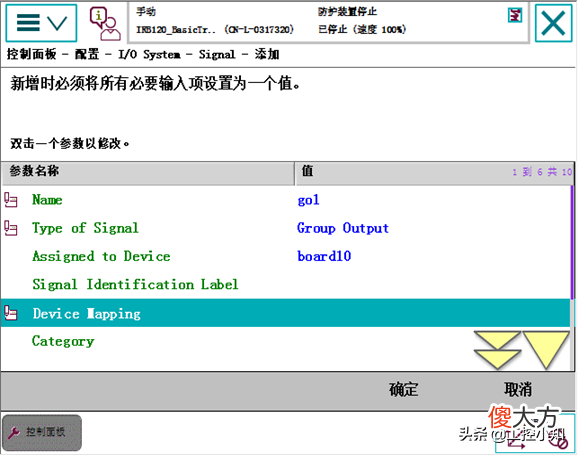Click the icon beside Device Mapping
578x455 pixels.
[11, 313]
